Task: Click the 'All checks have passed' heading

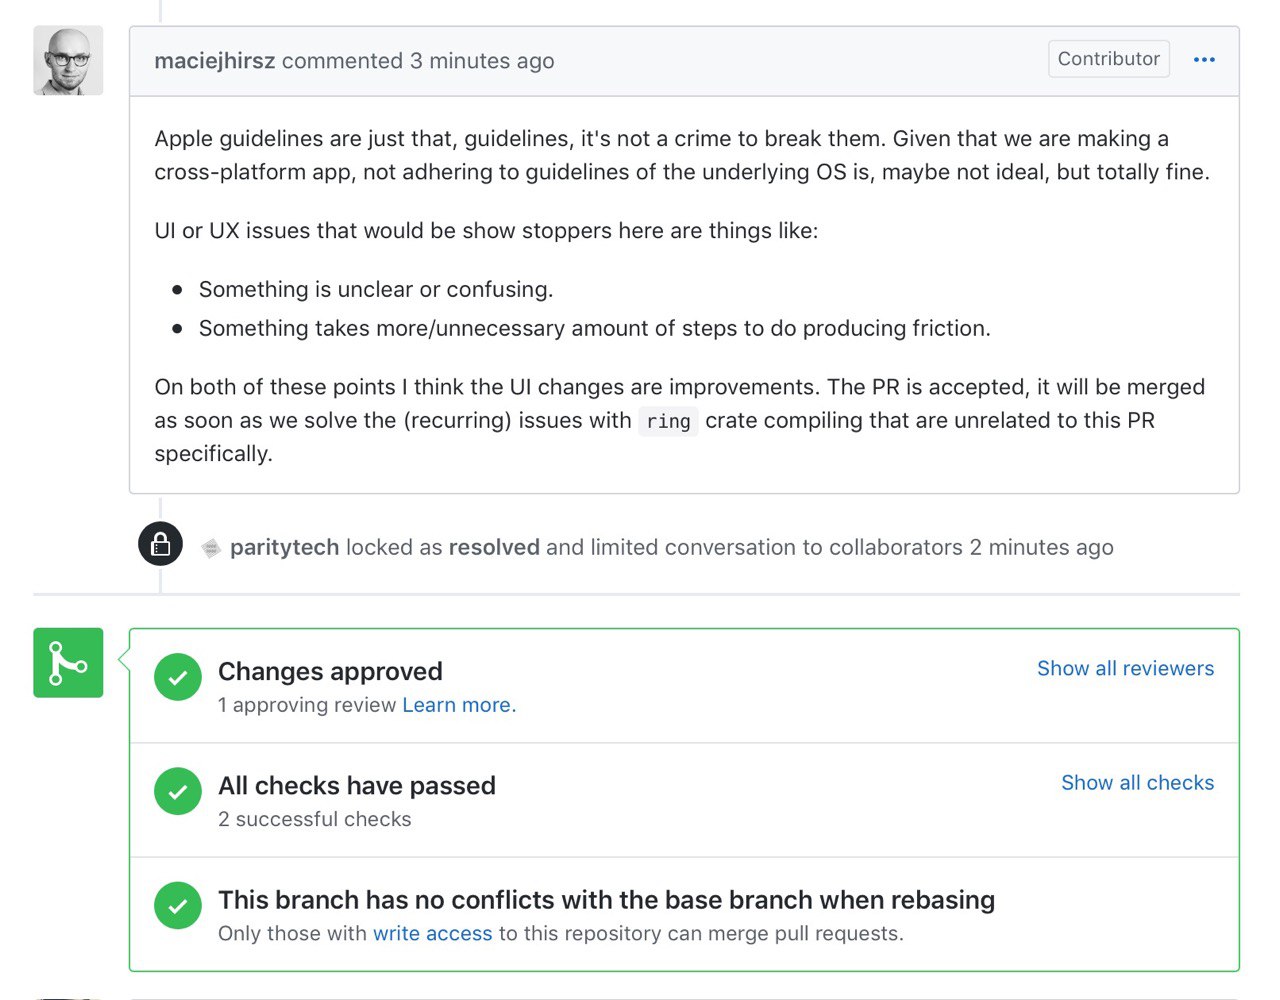Action: 357,785
